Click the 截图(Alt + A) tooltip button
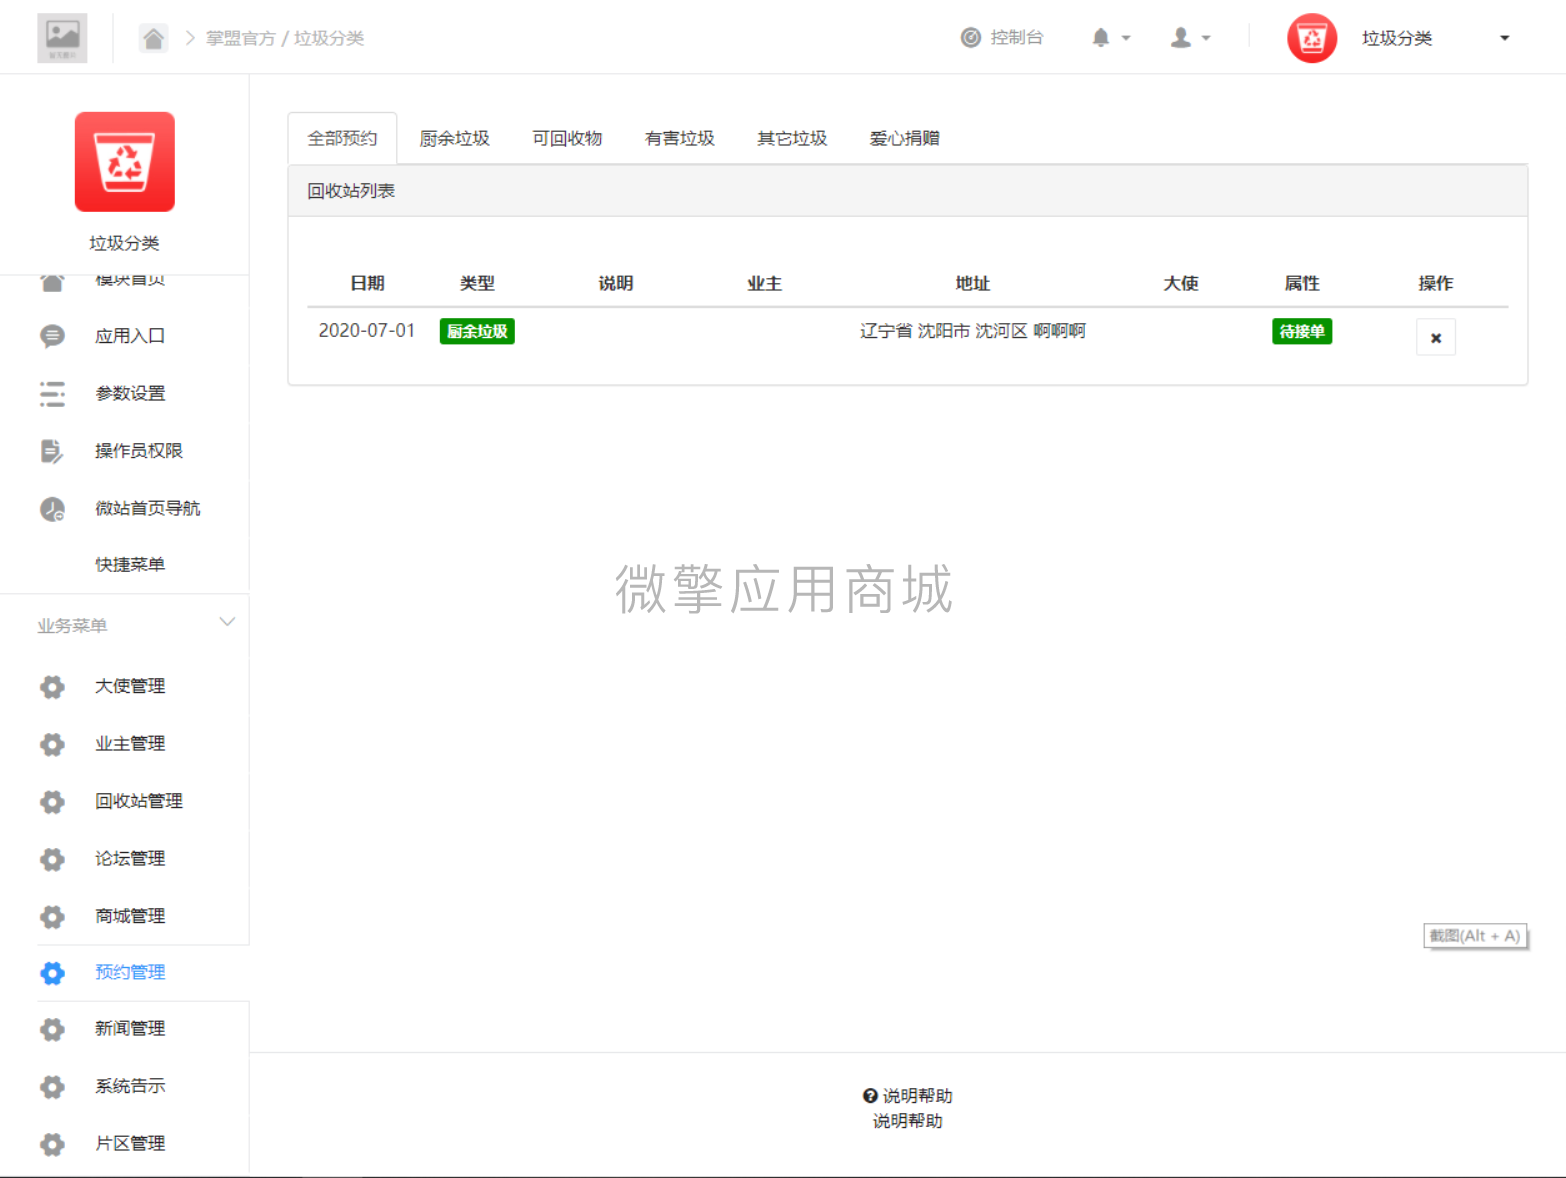The image size is (1566, 1178). (1475, 936)
